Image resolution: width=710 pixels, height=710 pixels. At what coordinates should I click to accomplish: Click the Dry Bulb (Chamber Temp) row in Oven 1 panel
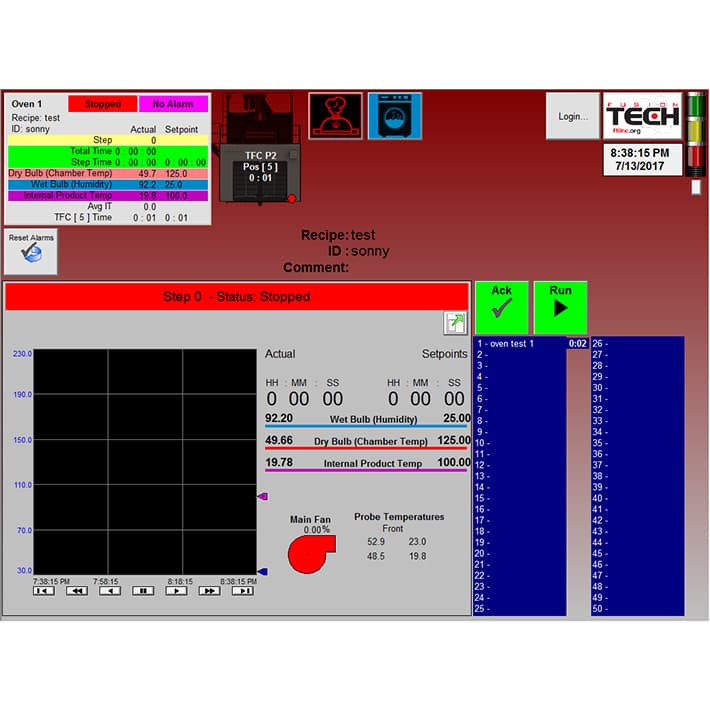coord(108,173)
